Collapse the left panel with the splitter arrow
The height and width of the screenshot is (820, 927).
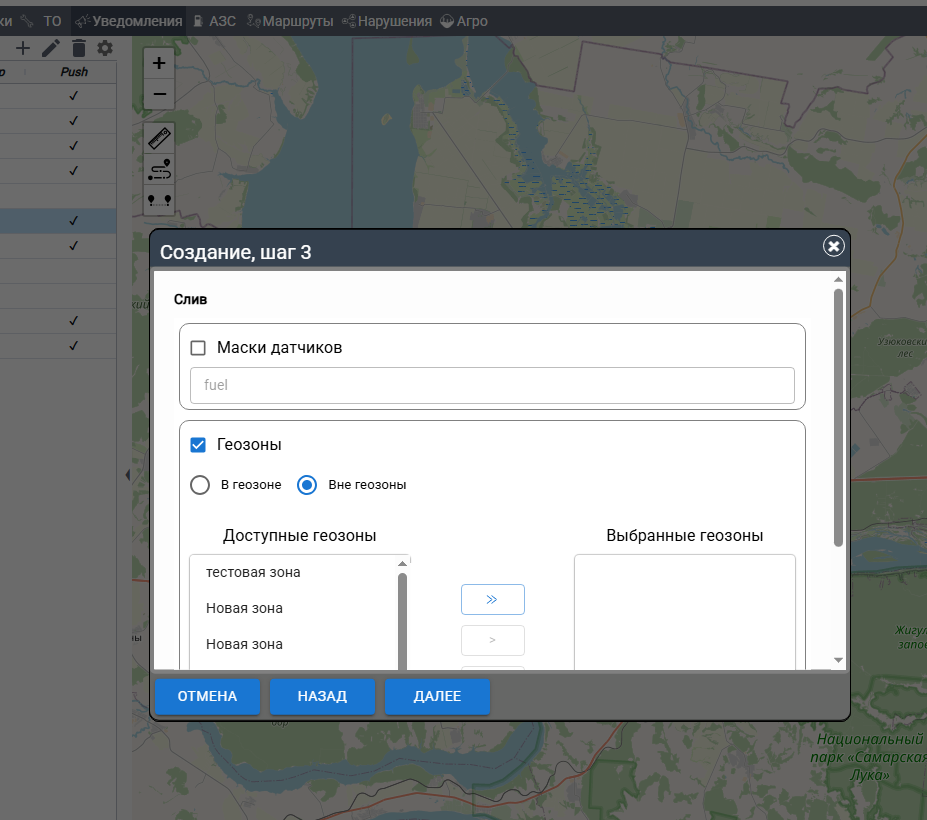[127, 475]
